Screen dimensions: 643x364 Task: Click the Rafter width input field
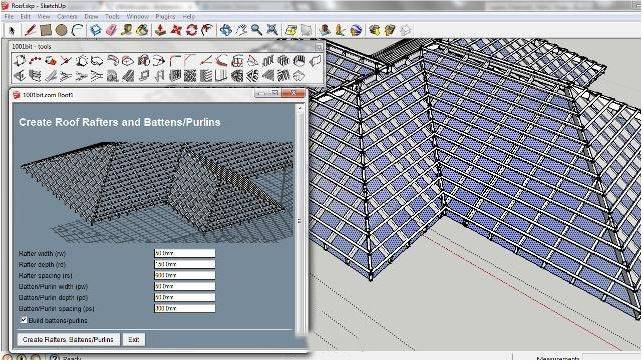pyautogui.click(x=185, y=253)
